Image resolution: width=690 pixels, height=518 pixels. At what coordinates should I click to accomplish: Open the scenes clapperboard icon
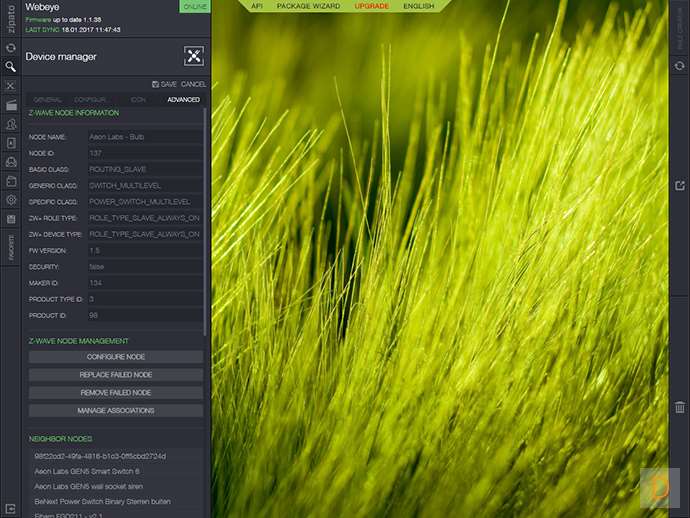10,105
